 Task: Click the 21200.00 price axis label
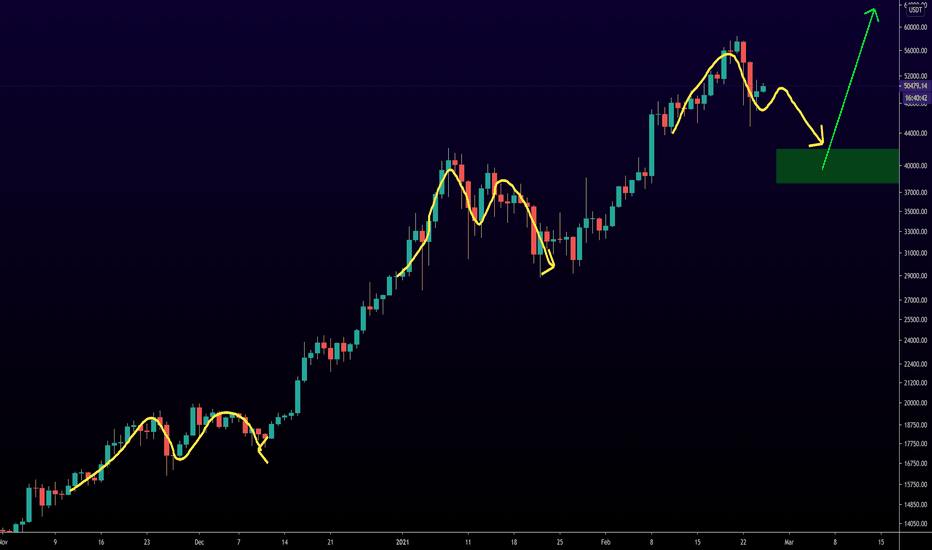click(916, 383)
